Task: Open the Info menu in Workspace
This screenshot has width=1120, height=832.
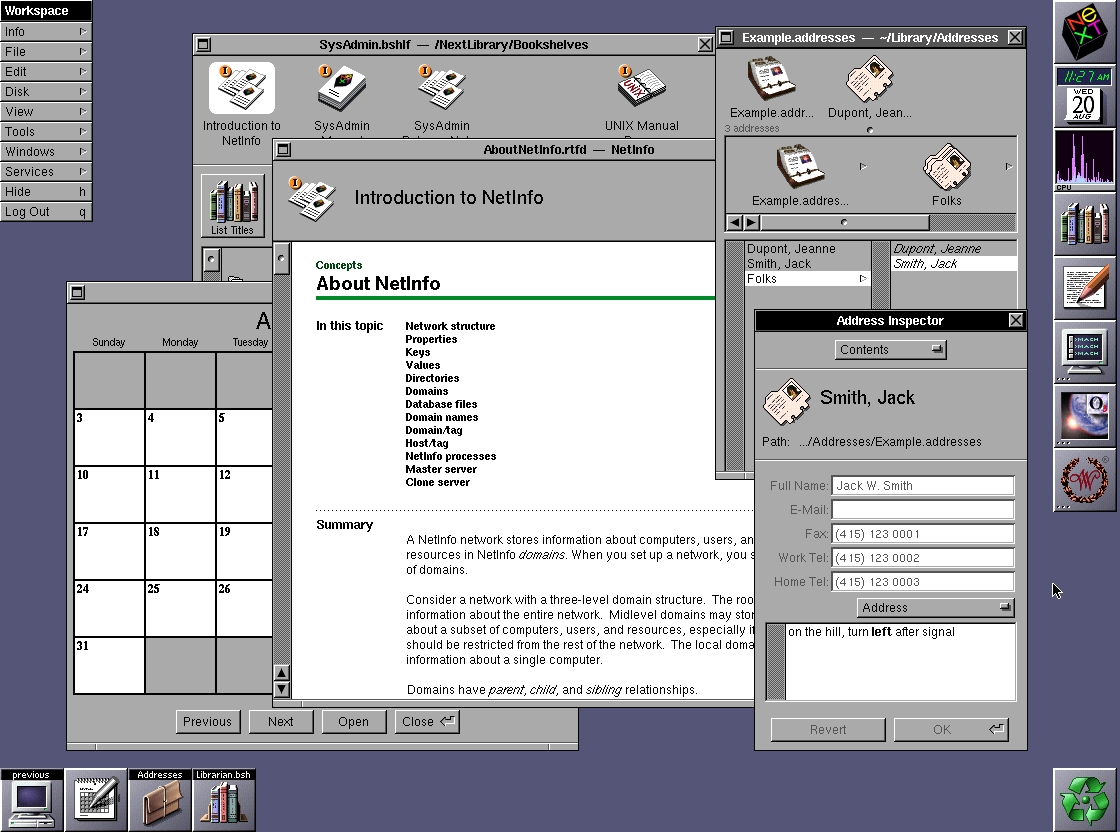Action: (46, 31)
